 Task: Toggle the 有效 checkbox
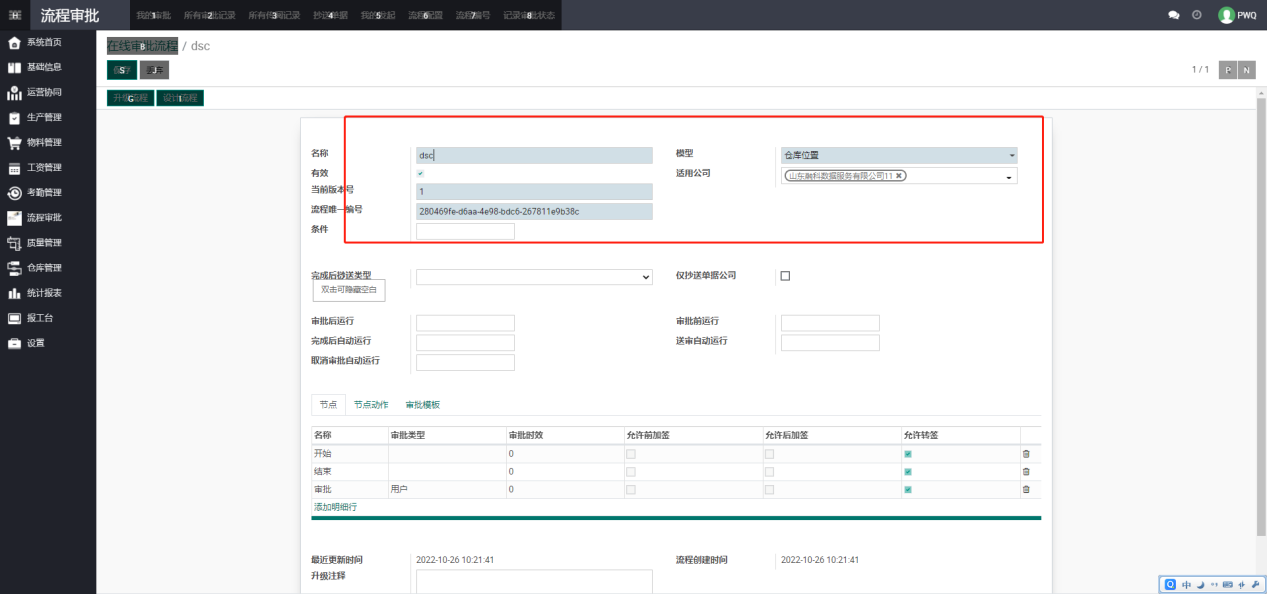coord(420,174)
